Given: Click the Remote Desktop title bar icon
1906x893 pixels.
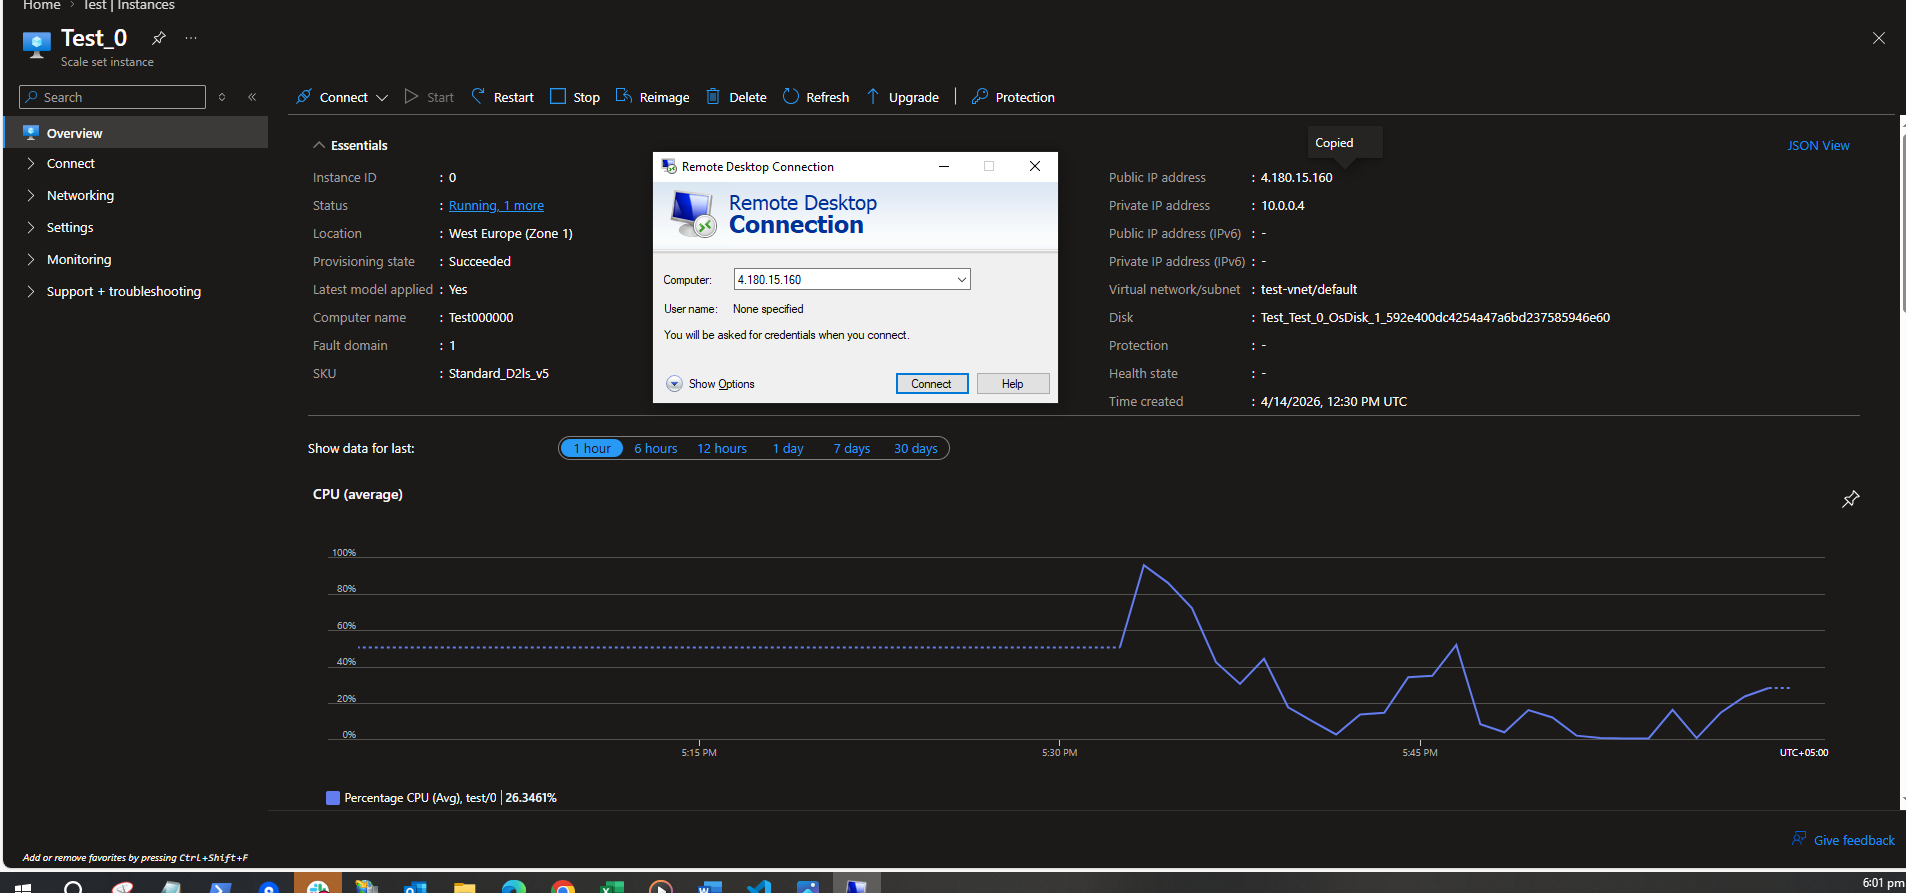Looking at the screenshot, I should [669, 167].
